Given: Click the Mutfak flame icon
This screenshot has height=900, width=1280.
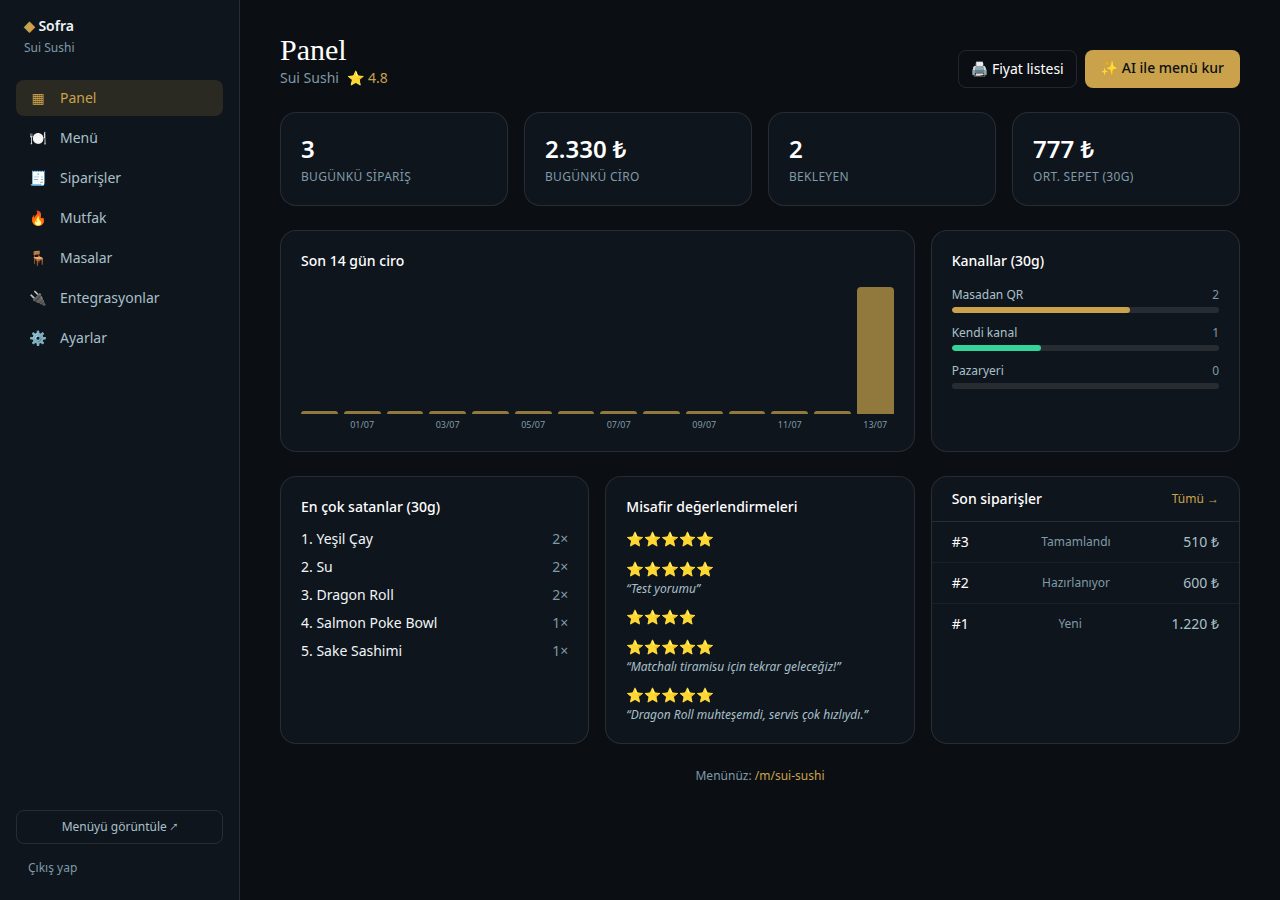Looking at the screenshot, I should [38, 218].
